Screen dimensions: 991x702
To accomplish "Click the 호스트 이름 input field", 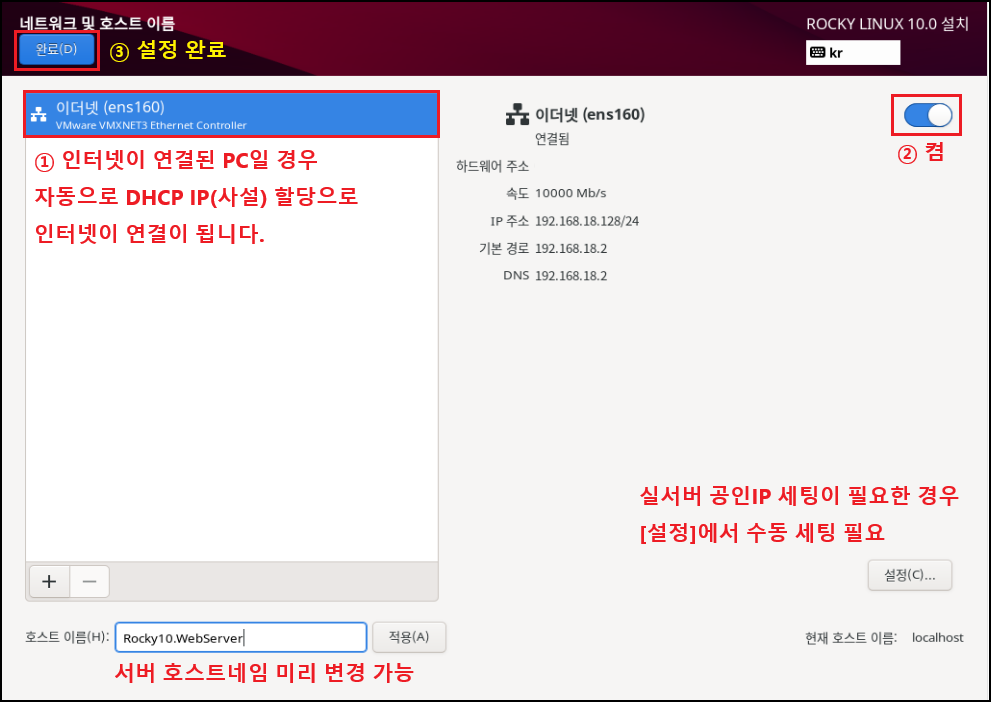I will (241, 638).
